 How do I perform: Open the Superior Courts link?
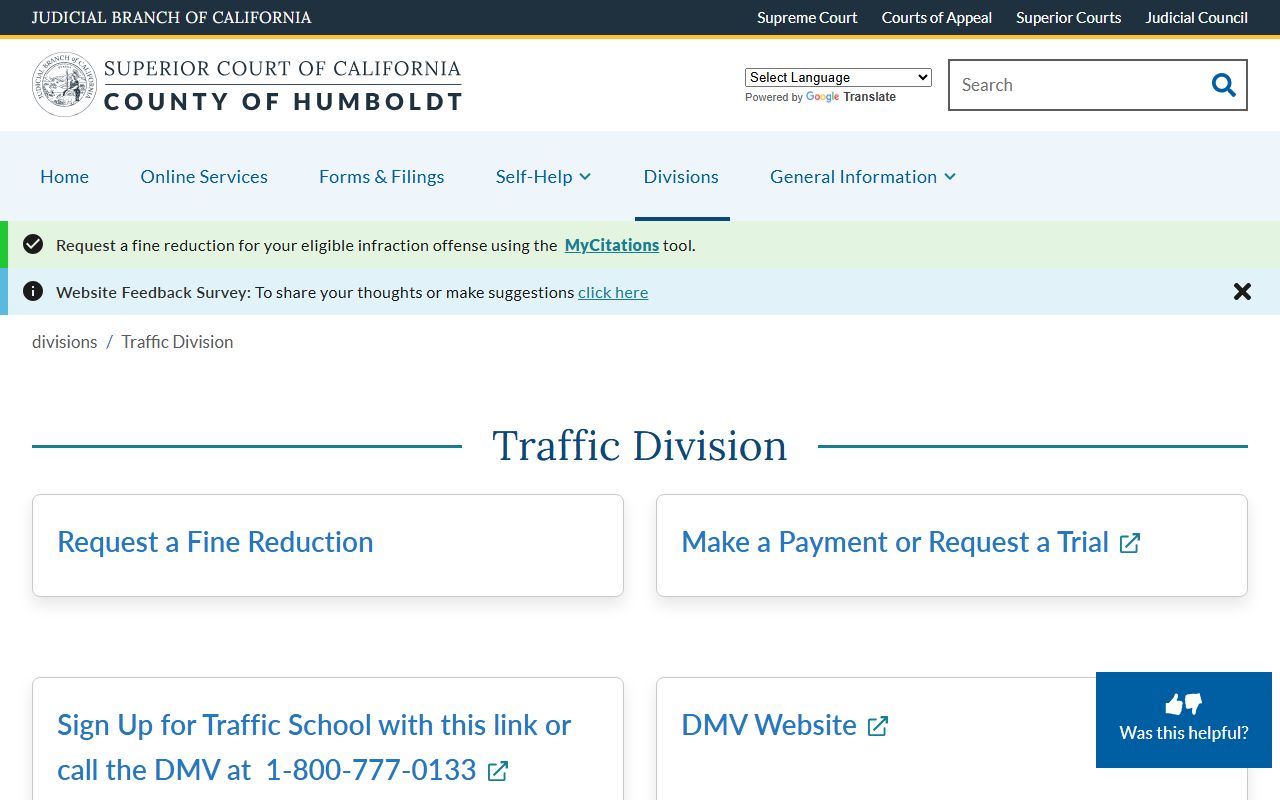1068,17
